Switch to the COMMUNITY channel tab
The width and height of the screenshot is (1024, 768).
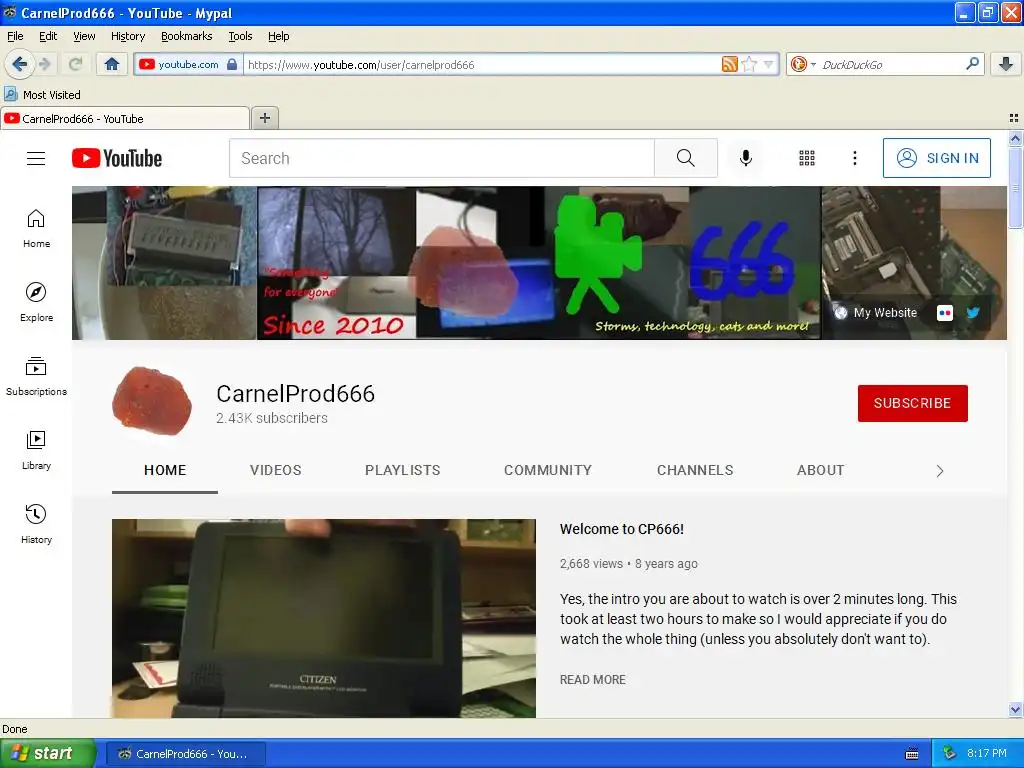547,470
